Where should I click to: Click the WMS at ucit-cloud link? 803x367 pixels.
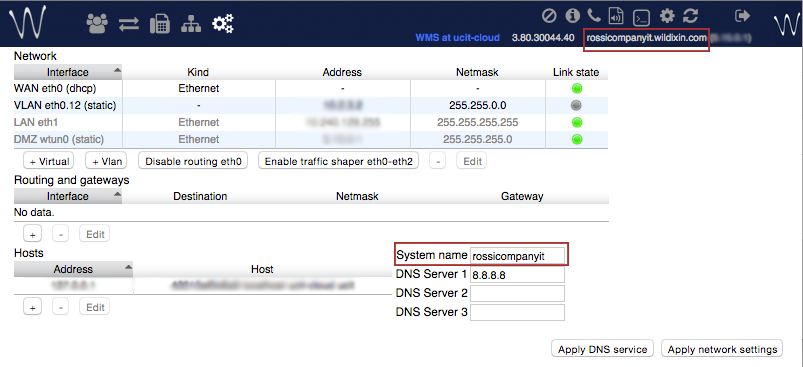[457, 38]
